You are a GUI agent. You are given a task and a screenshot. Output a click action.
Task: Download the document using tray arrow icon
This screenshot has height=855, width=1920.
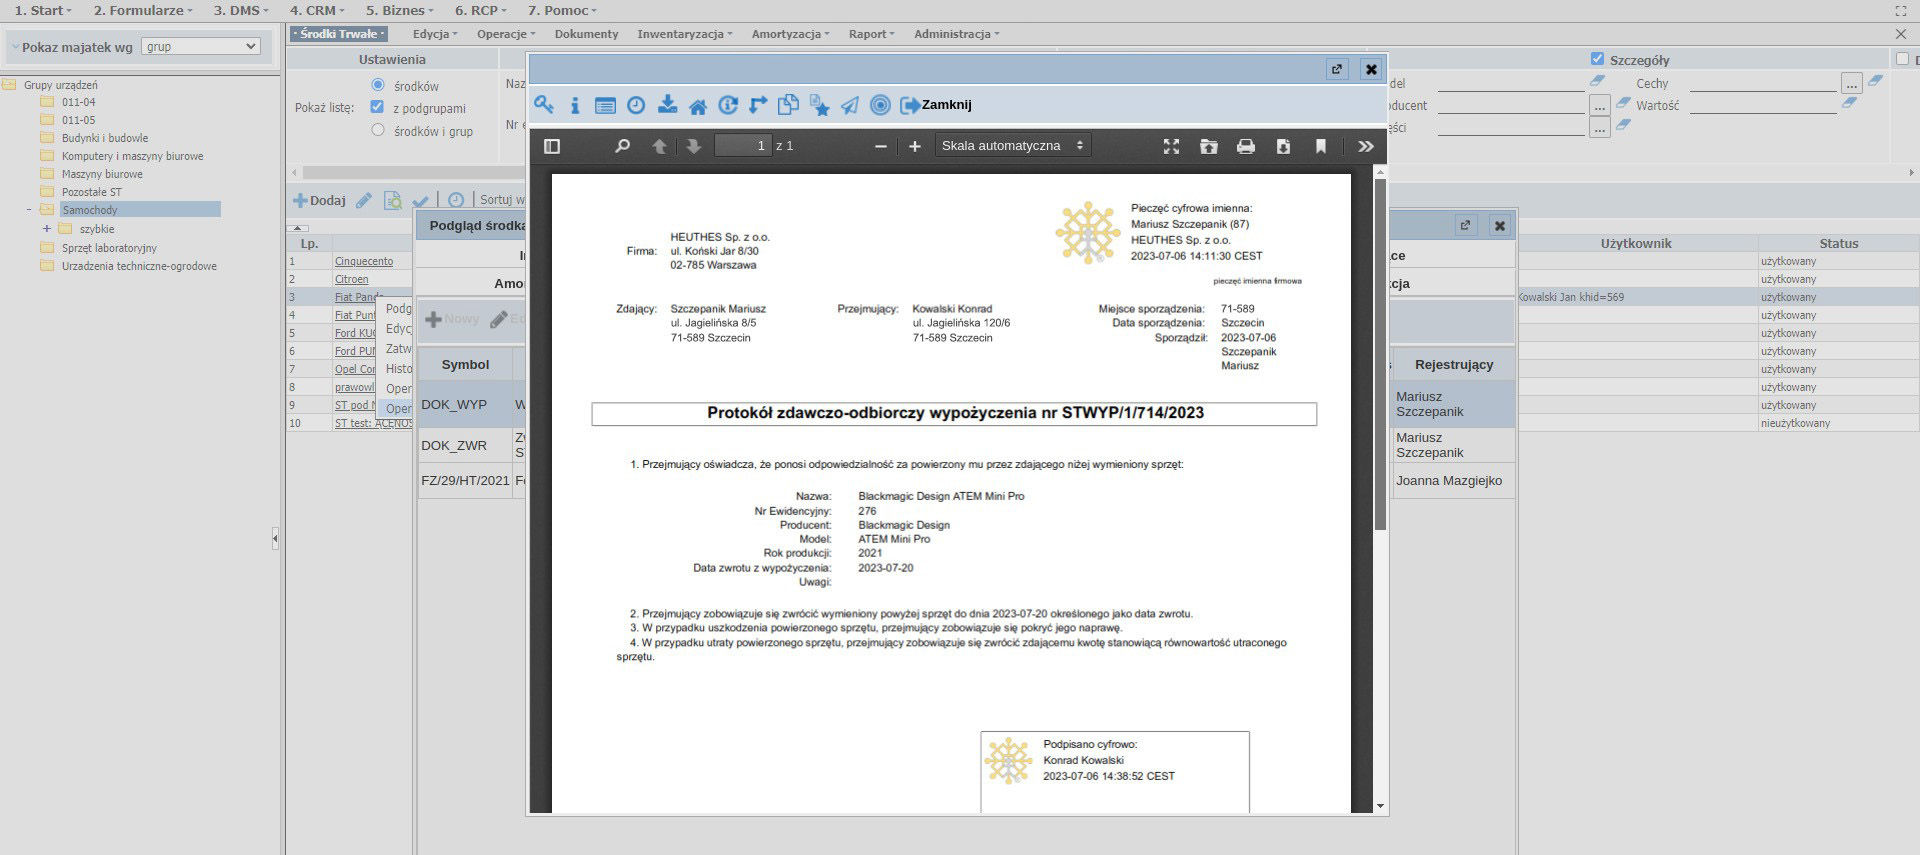tap(667, 105)
